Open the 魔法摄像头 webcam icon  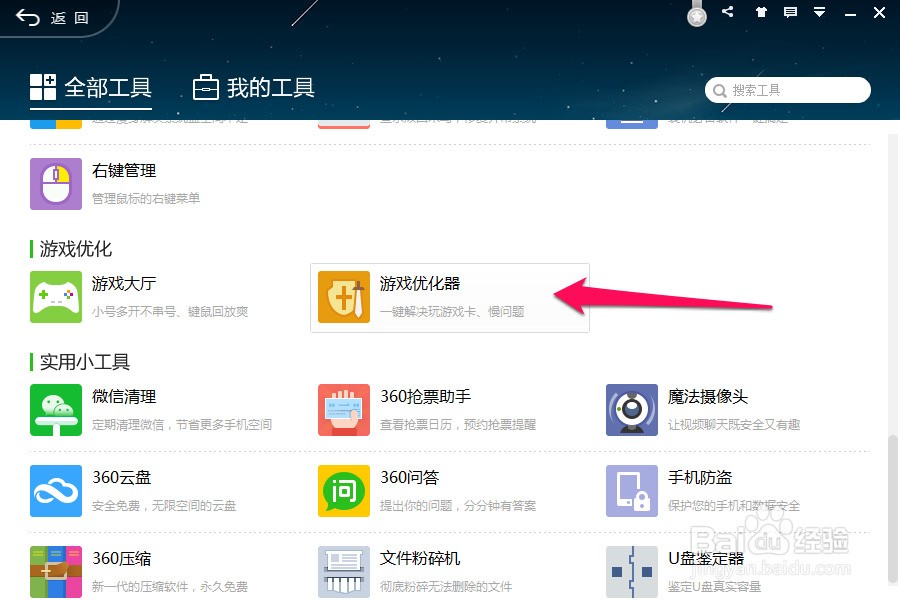[x=632, y=410]
